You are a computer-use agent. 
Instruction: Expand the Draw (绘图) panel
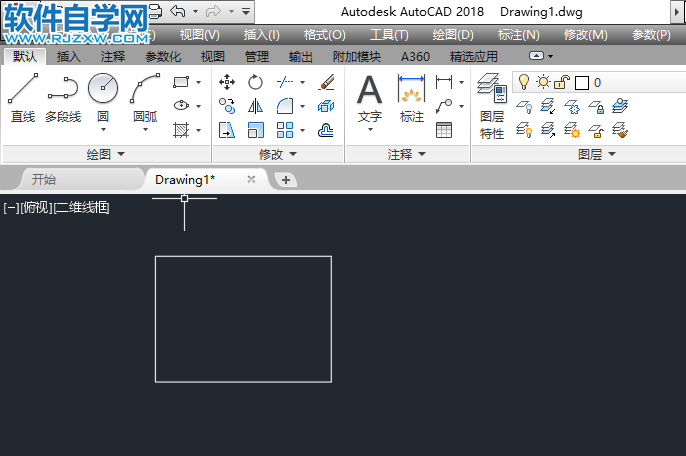[106, 154]
